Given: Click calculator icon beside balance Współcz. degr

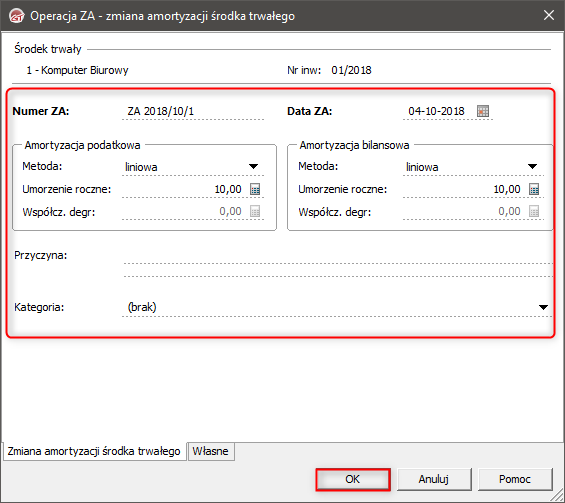Looking at the screenshot, I should coord(534,212).
